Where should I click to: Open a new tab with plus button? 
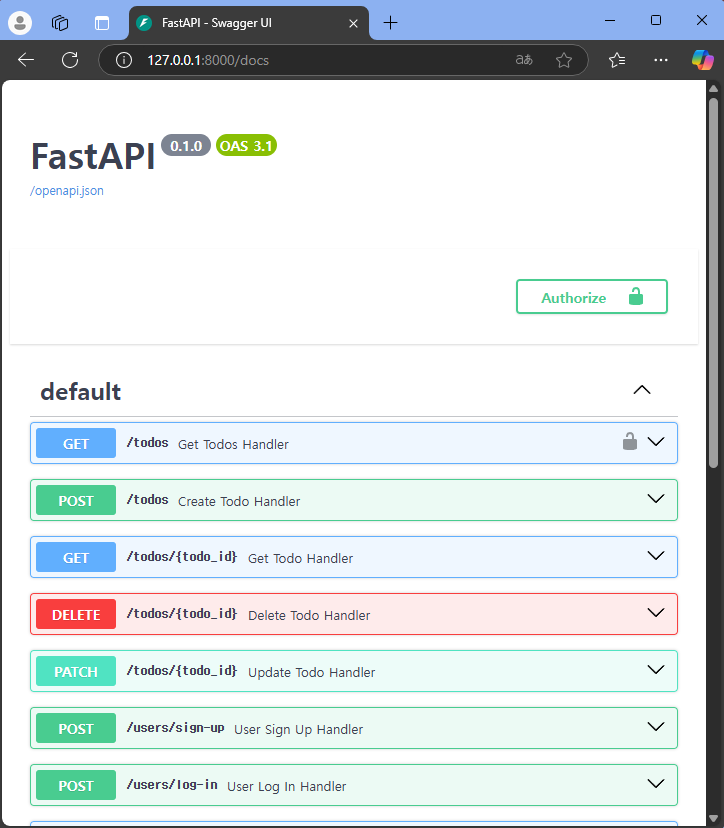coord(390,23)
